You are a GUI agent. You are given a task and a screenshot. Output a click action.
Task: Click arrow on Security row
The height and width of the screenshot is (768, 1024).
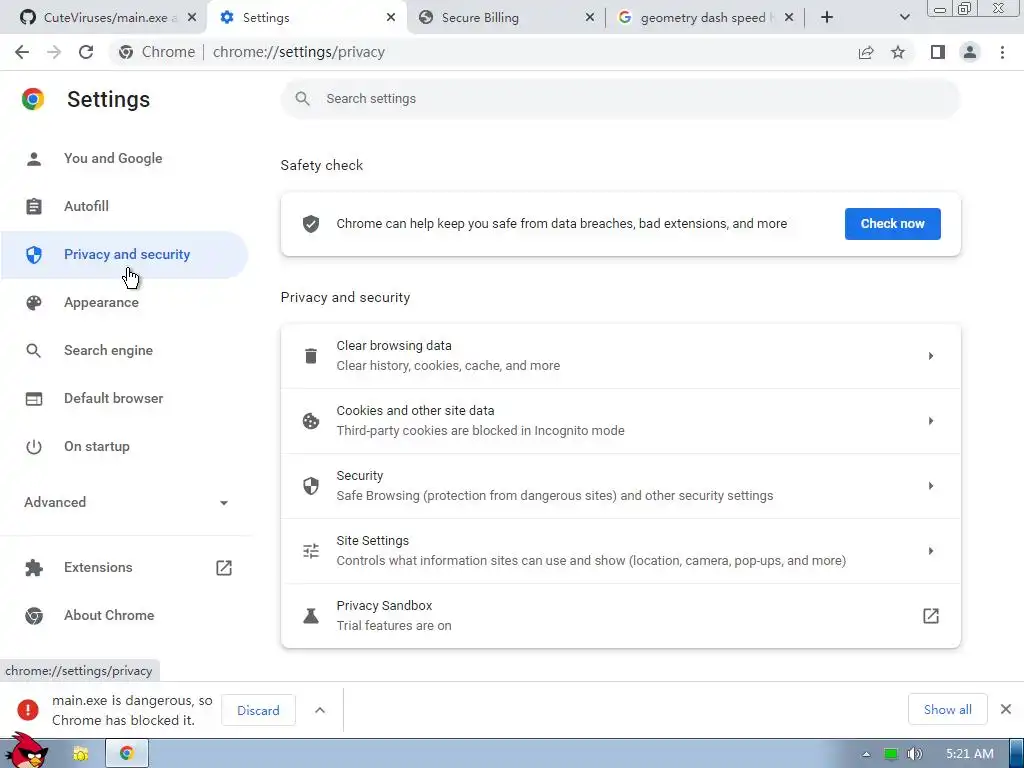pos(931,486)
